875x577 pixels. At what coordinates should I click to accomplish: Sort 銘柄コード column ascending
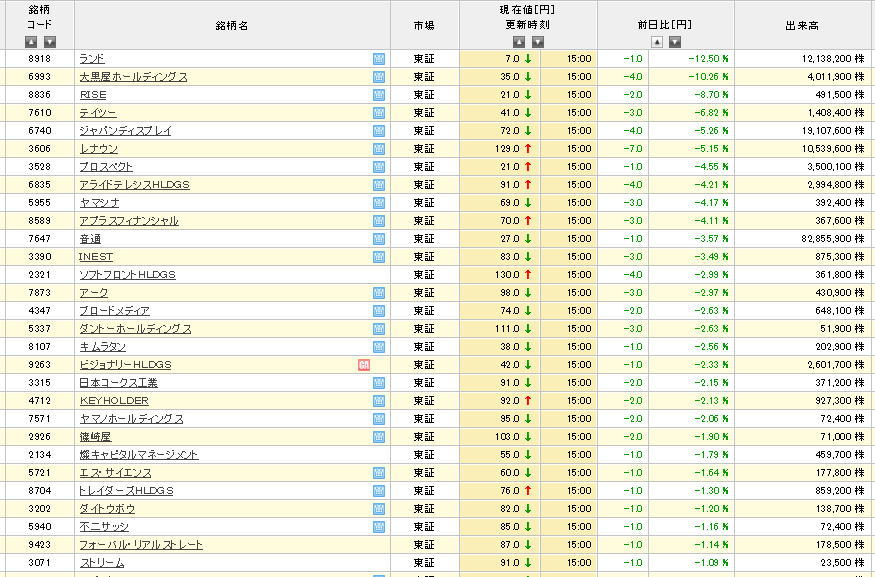click(x=31, y=41)
